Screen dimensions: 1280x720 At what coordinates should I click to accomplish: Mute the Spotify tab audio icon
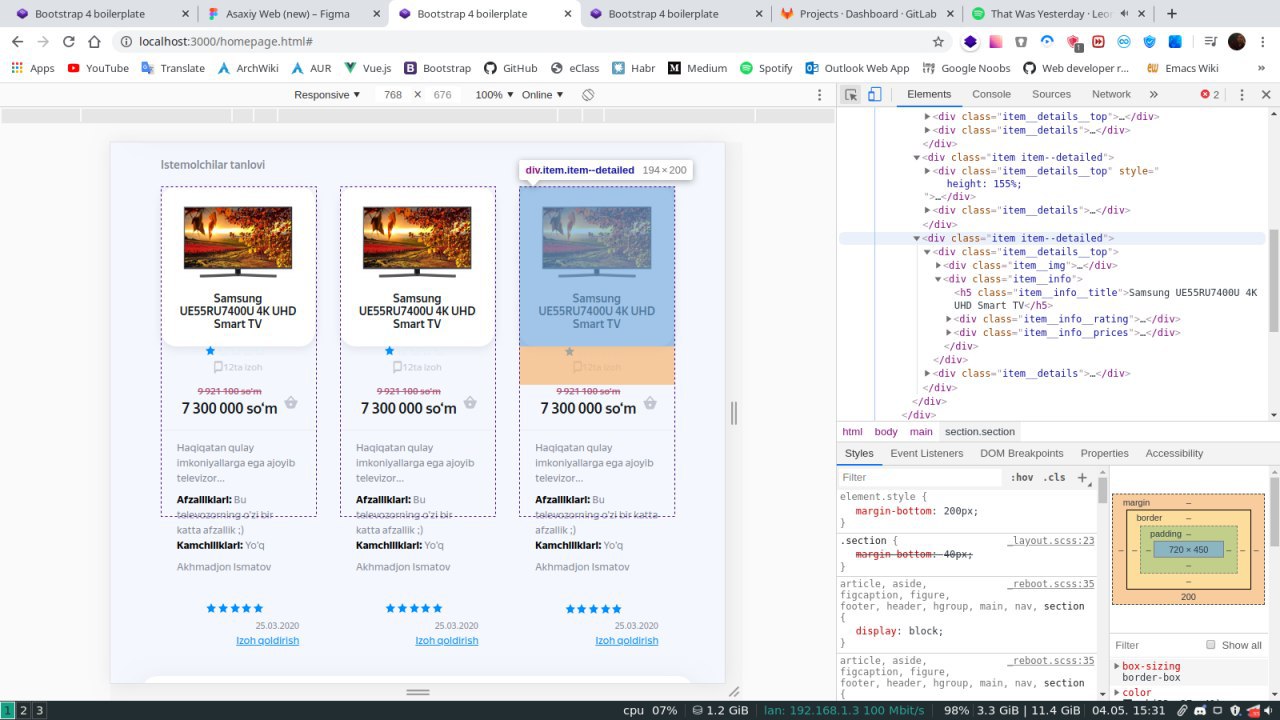[x=1124, y=14]
